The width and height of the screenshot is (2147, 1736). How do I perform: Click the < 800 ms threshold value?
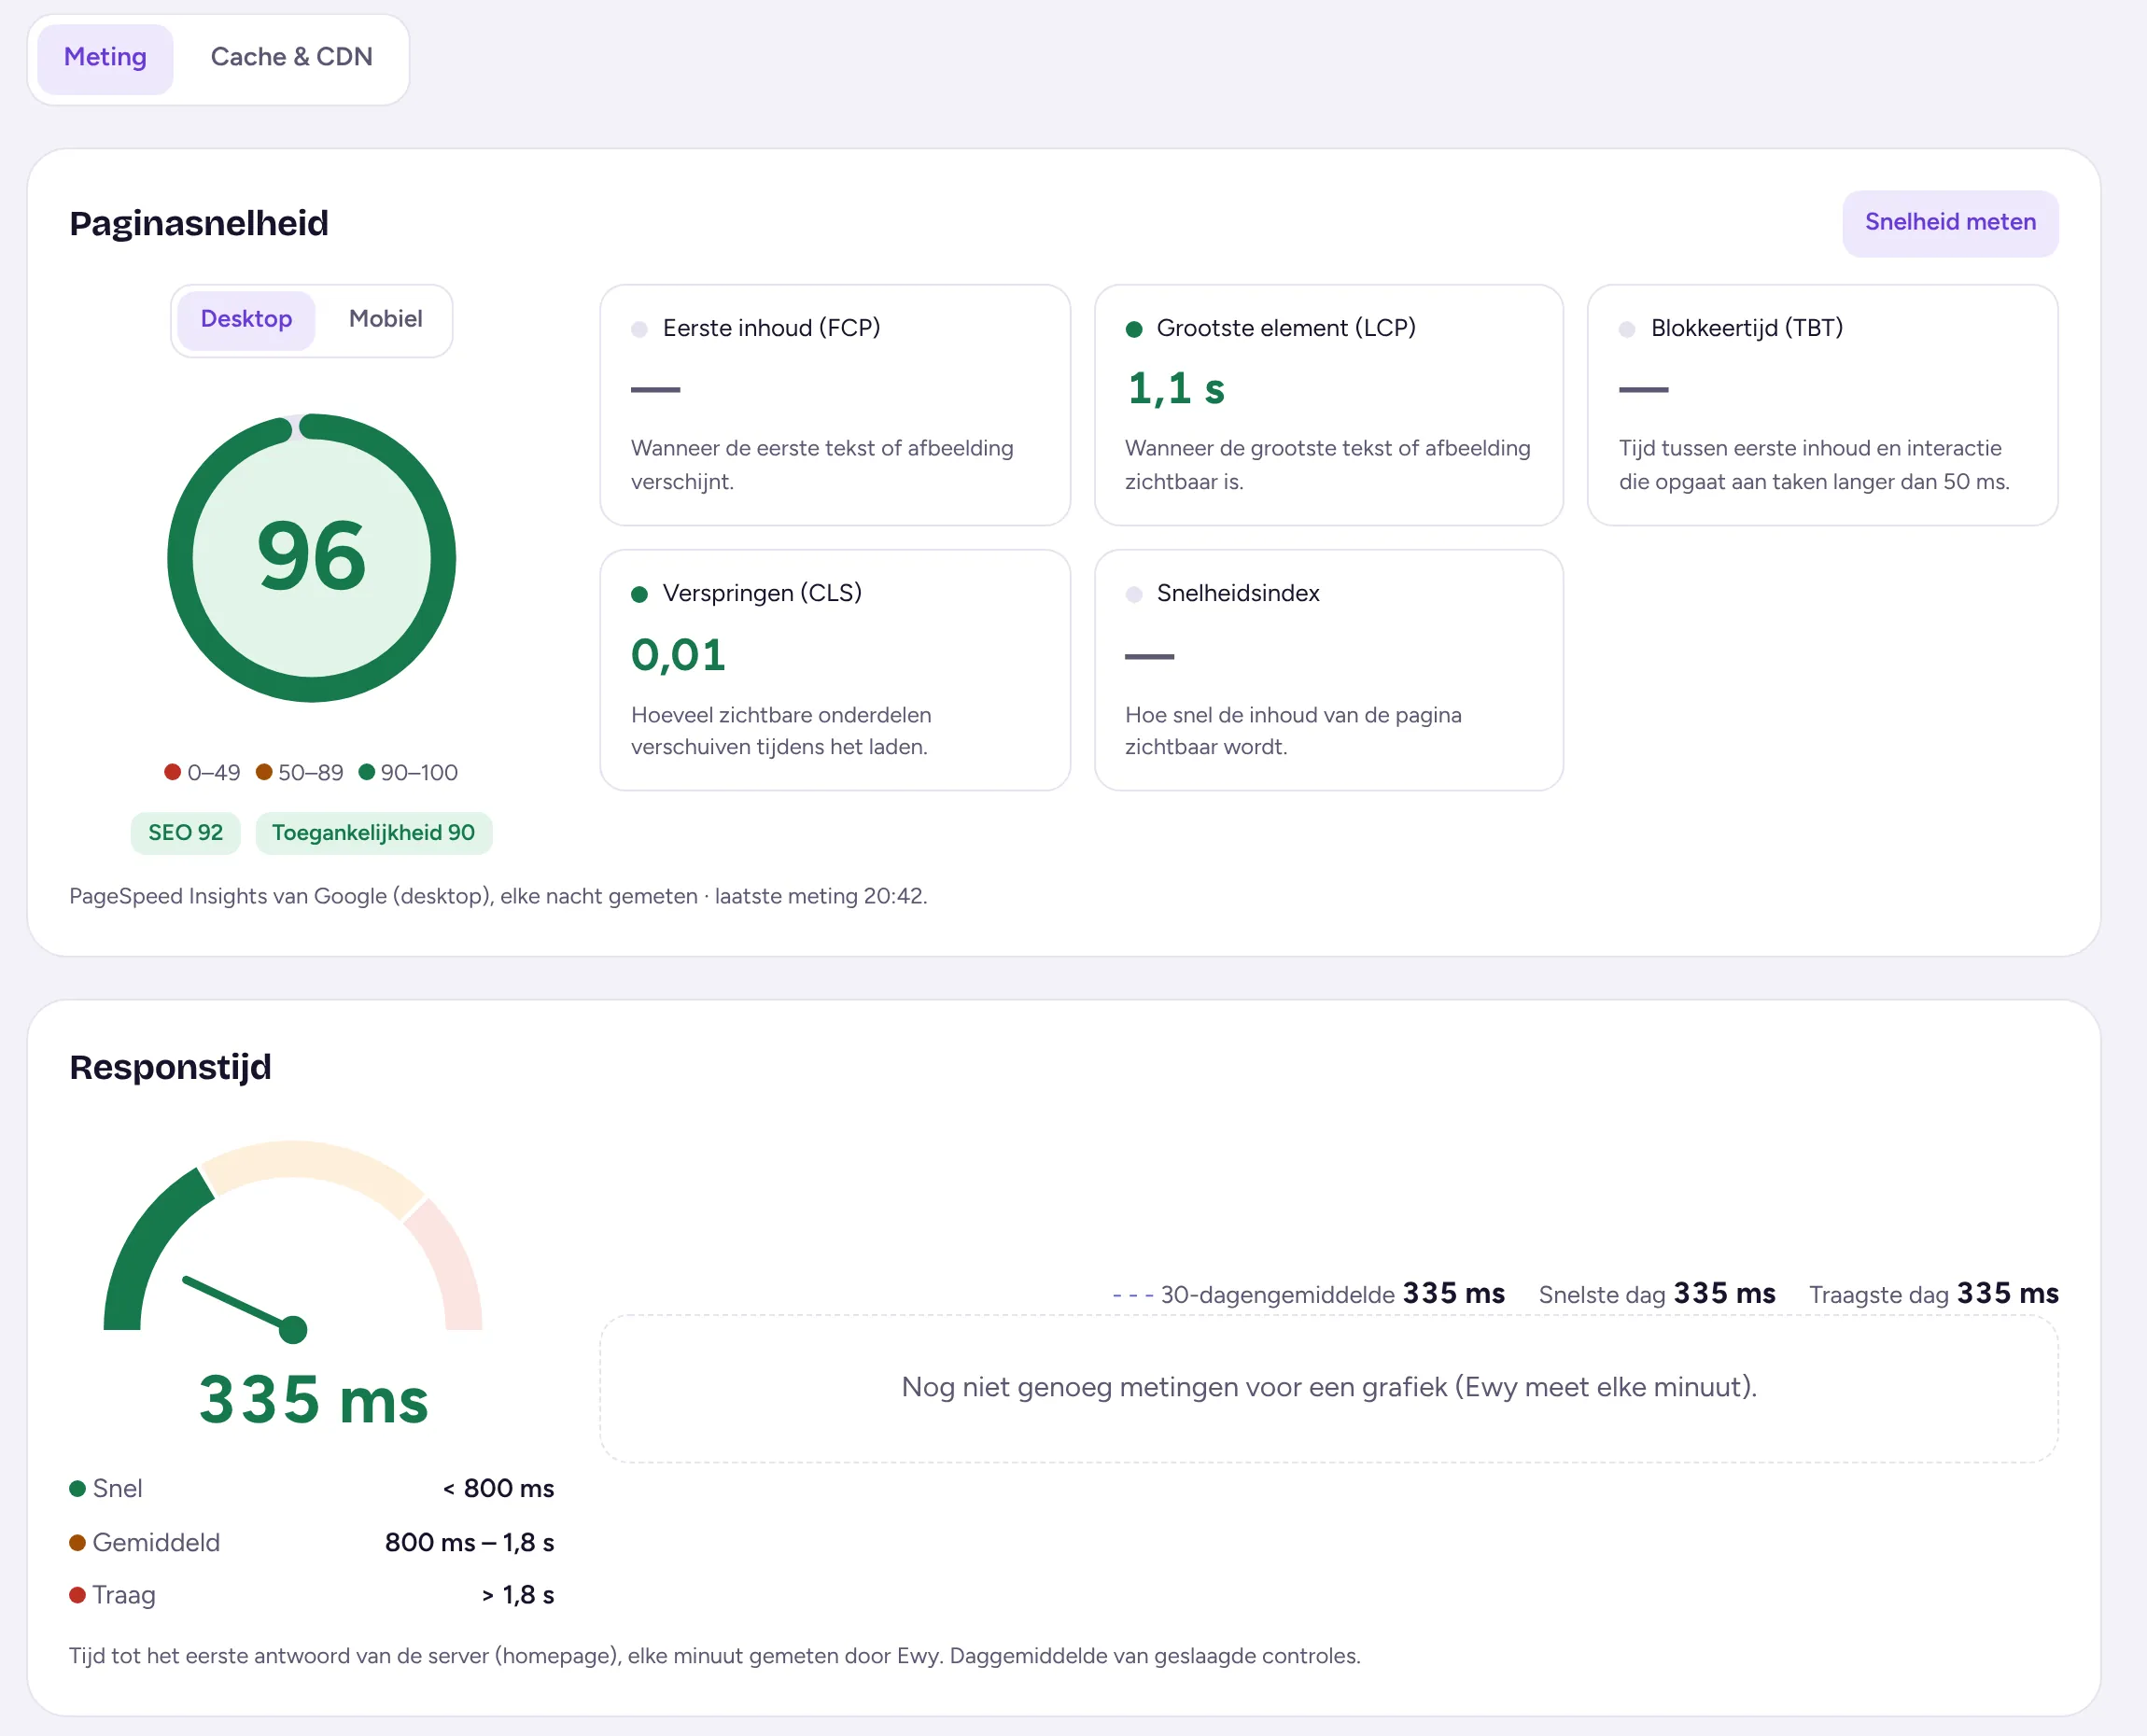tap(498, 1488)
